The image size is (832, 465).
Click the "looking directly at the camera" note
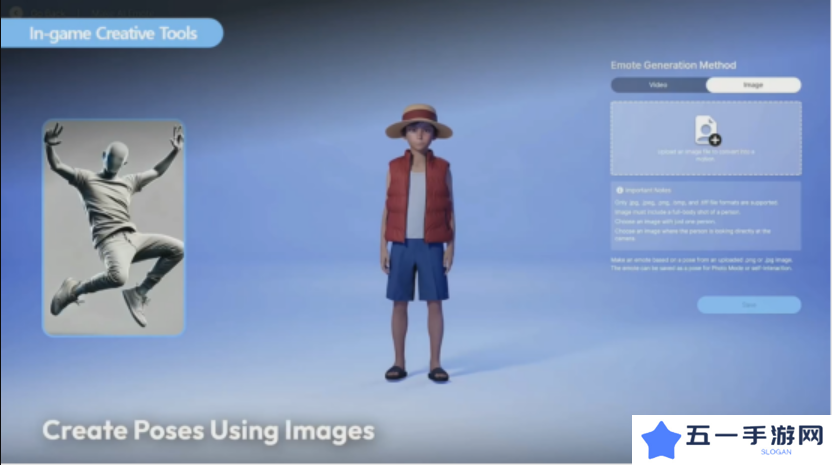692,235
